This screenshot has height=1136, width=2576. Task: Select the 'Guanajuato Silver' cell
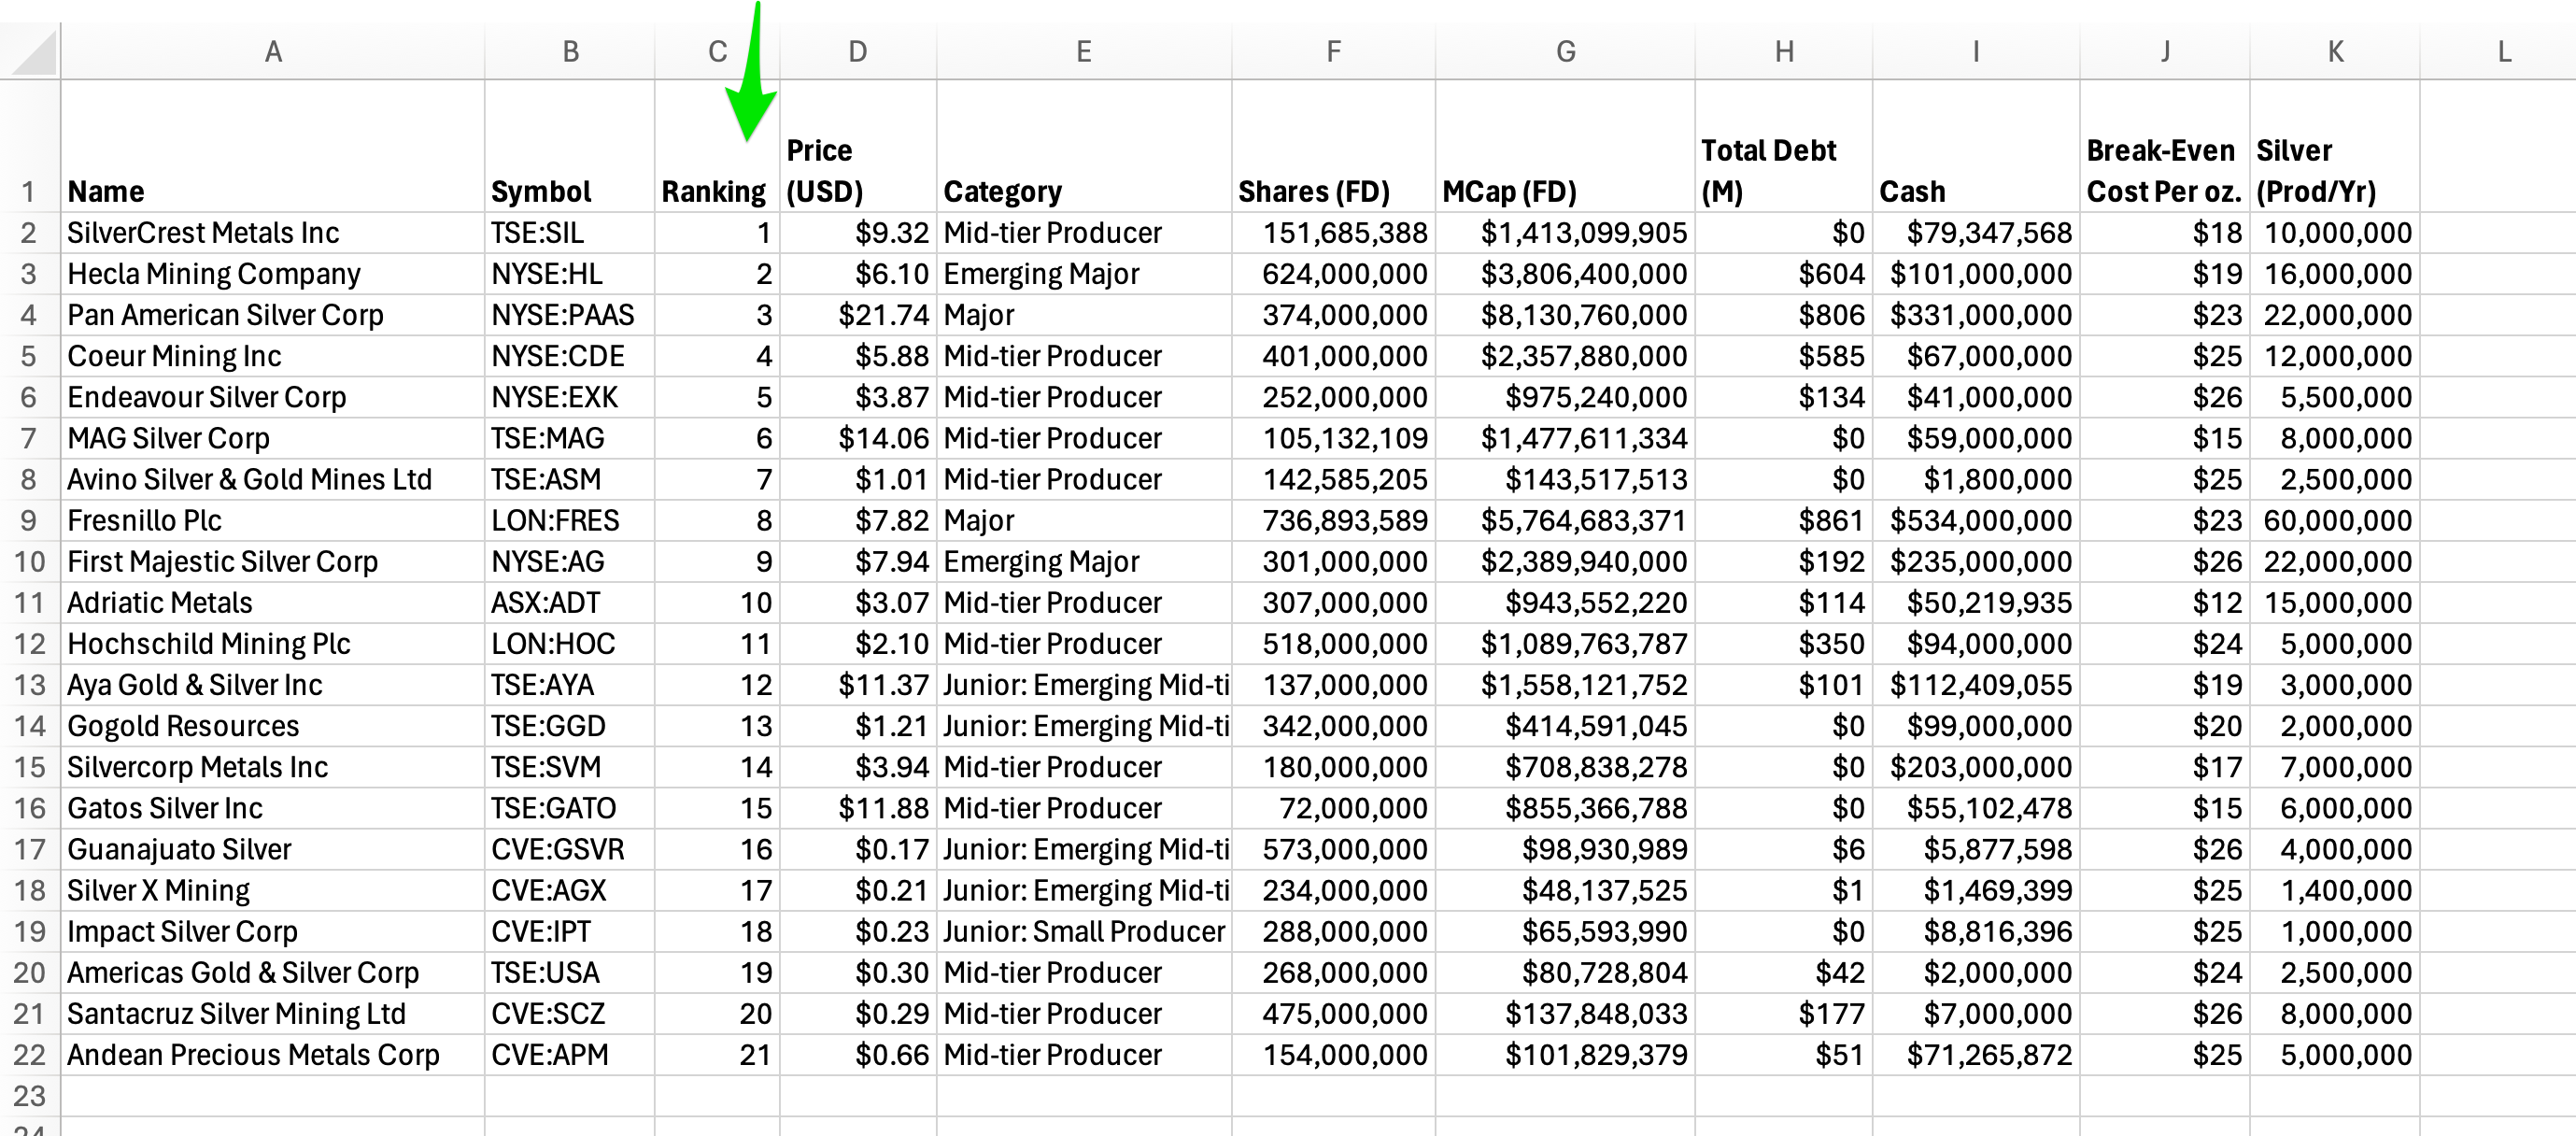pyautogui.click(x=273, y=849)
